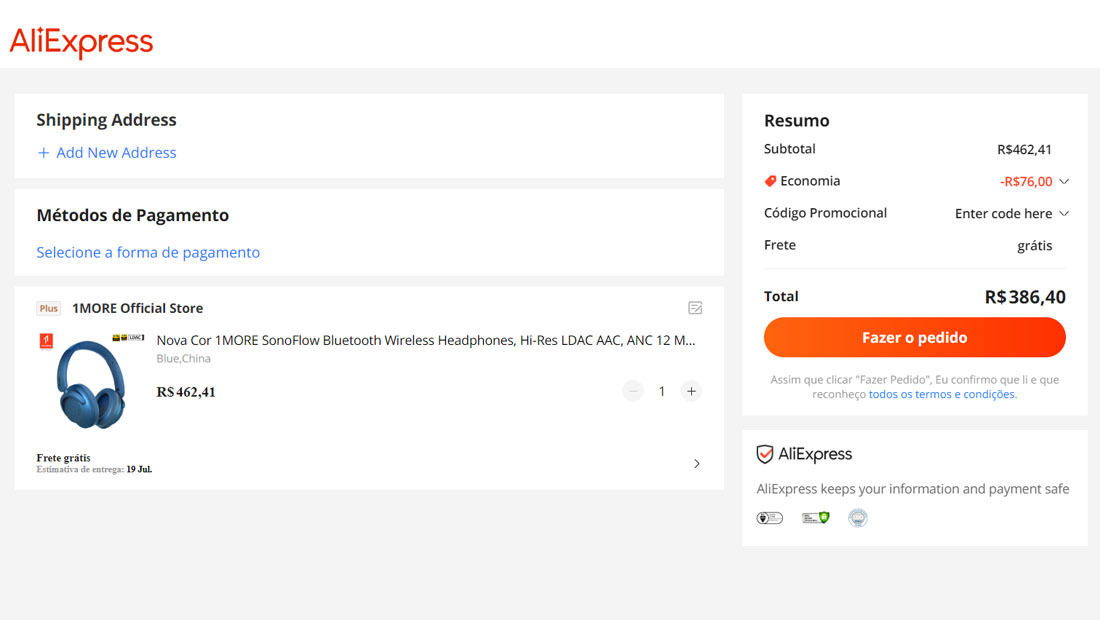Open the 1MORE Official Store name
Image resolution: width=1100 pixels, height=620 pixels.
tap(138, 308)
